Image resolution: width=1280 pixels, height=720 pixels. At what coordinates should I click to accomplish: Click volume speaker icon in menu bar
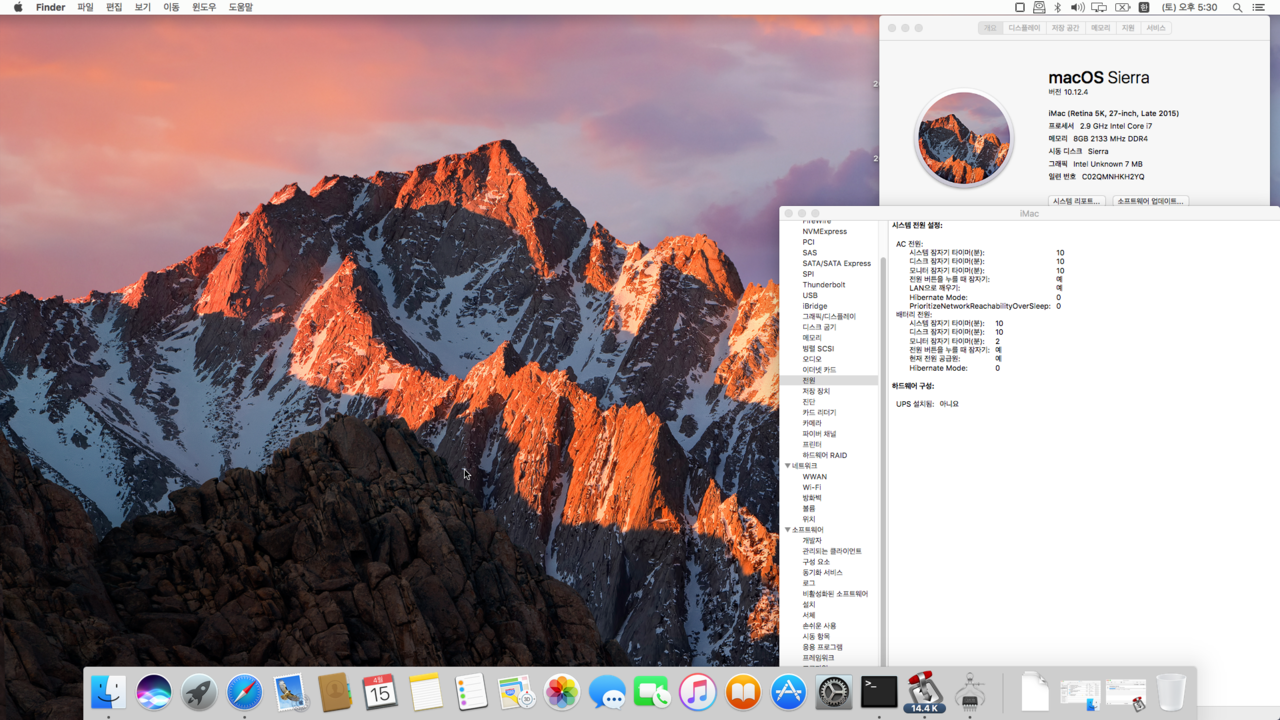(x=1078, y=7)
